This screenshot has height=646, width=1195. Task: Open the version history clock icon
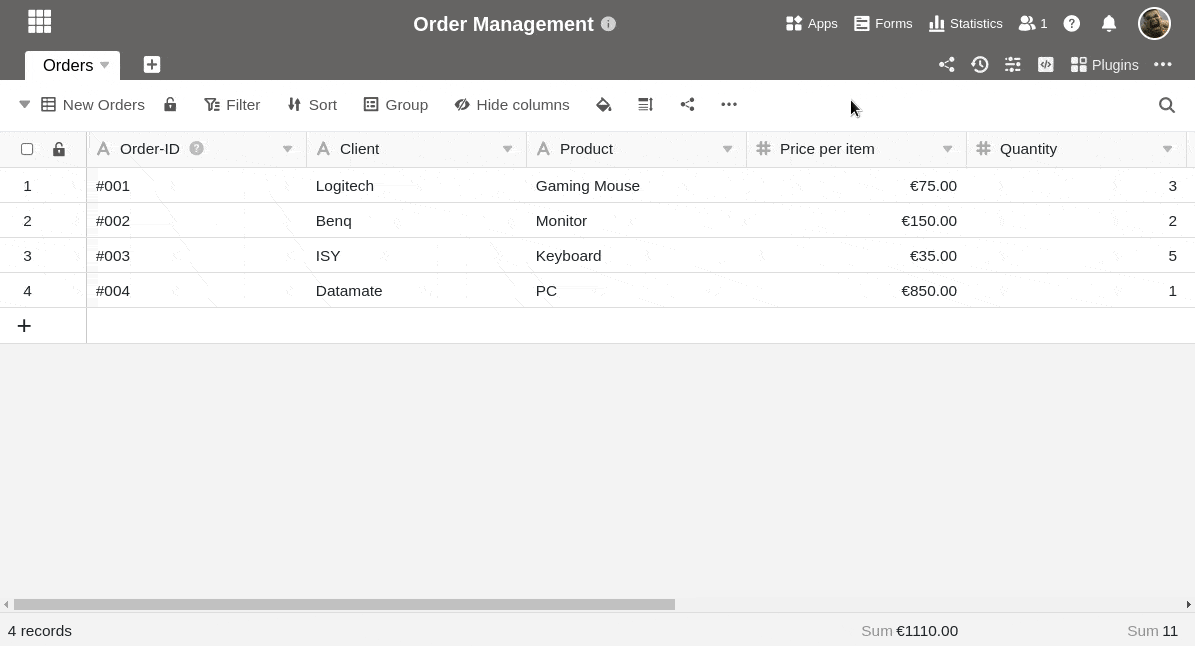pos(979,65)
